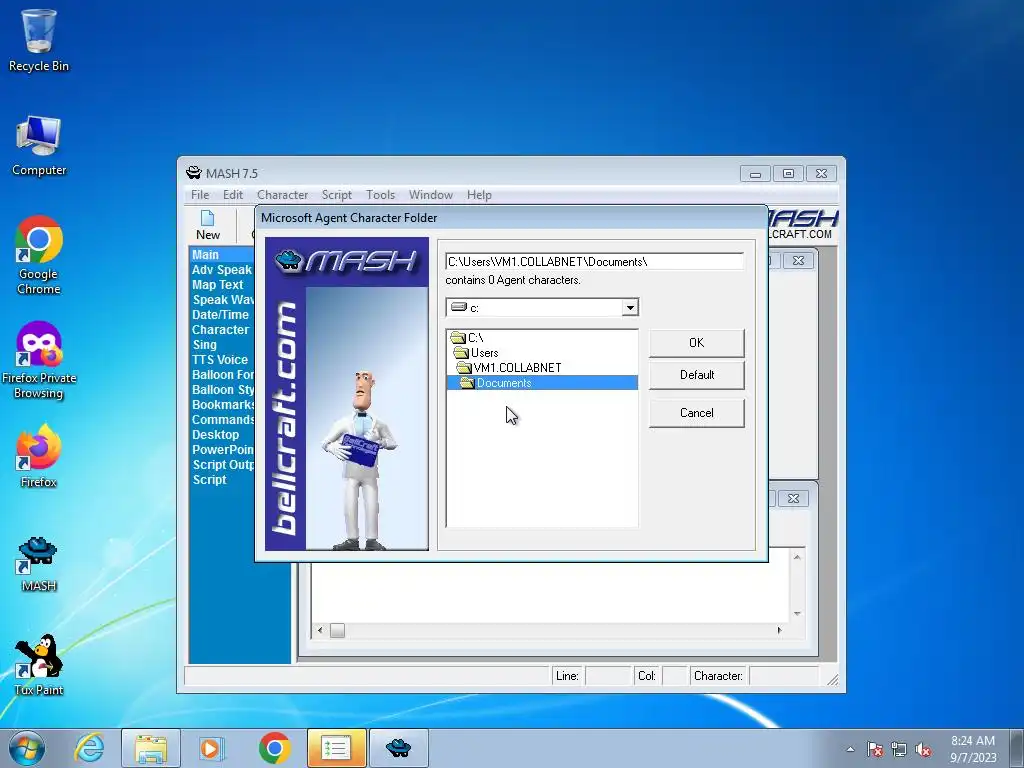Click the New document toolbar icon
Image resolution: width=1024 pixels, height=768 pixels.
208,225
